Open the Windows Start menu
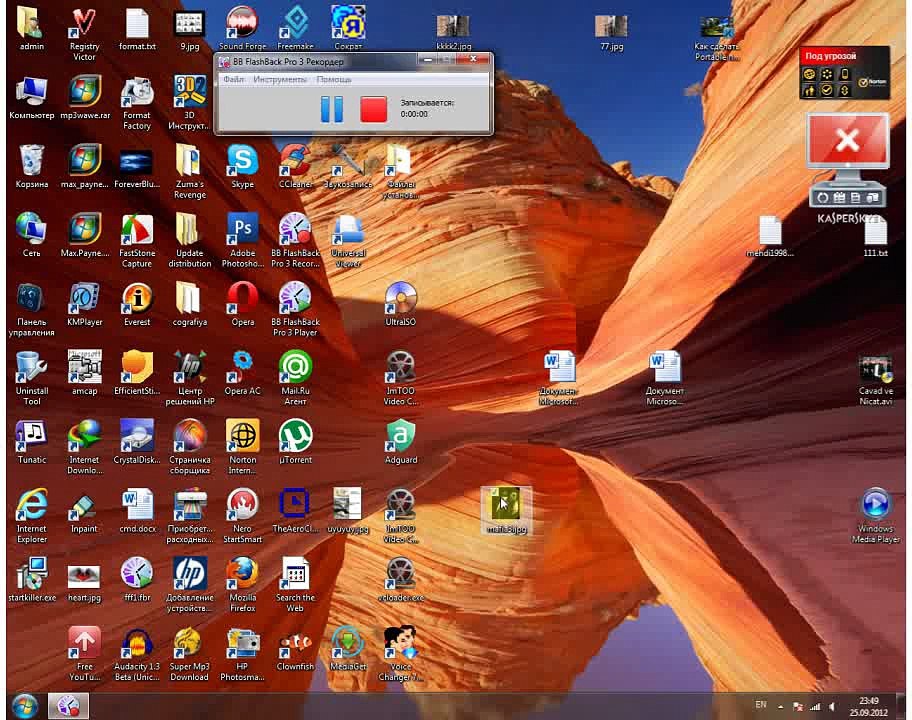912x720 pixels. 24,705
